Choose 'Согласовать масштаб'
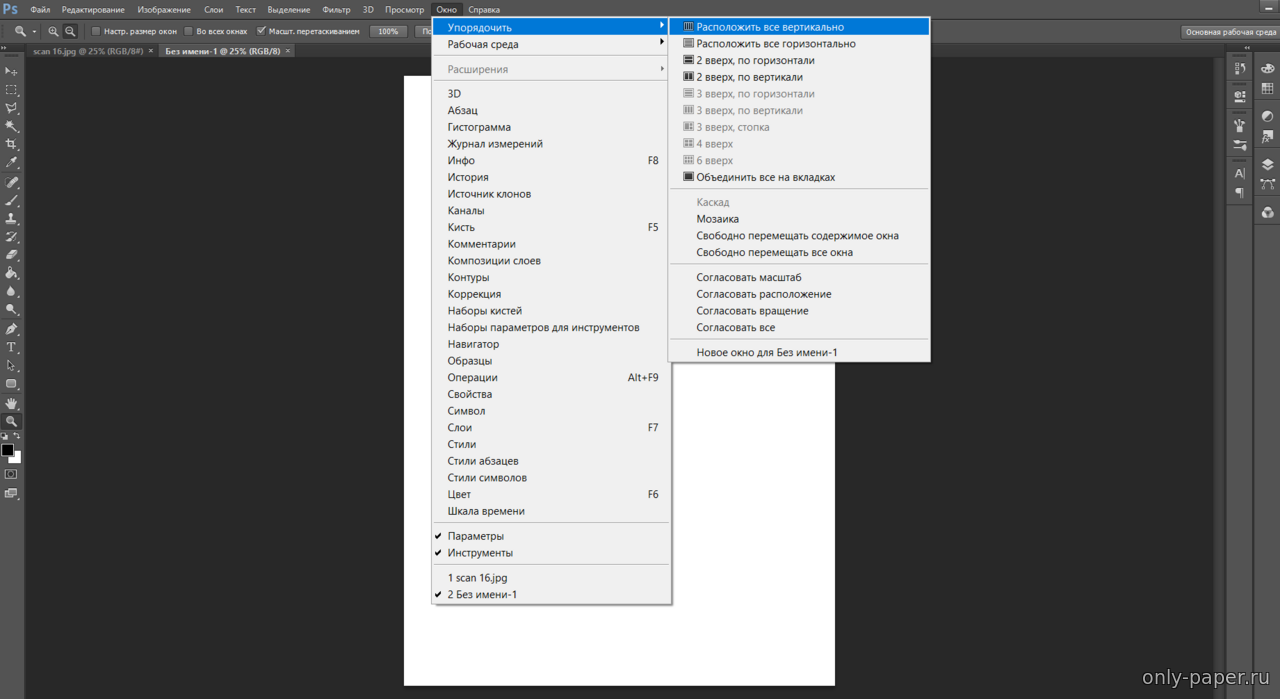This screenshot has height=699, width=1280. pyautogui.click(x=799, y=277)
